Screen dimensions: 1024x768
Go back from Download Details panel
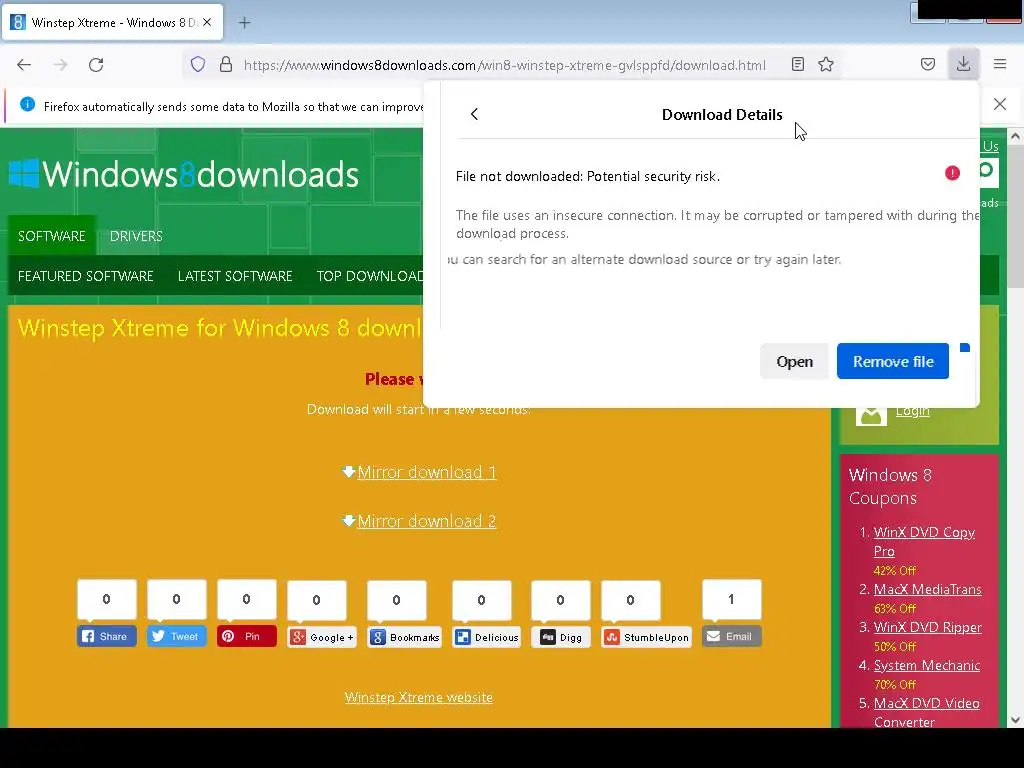(474, 114)
